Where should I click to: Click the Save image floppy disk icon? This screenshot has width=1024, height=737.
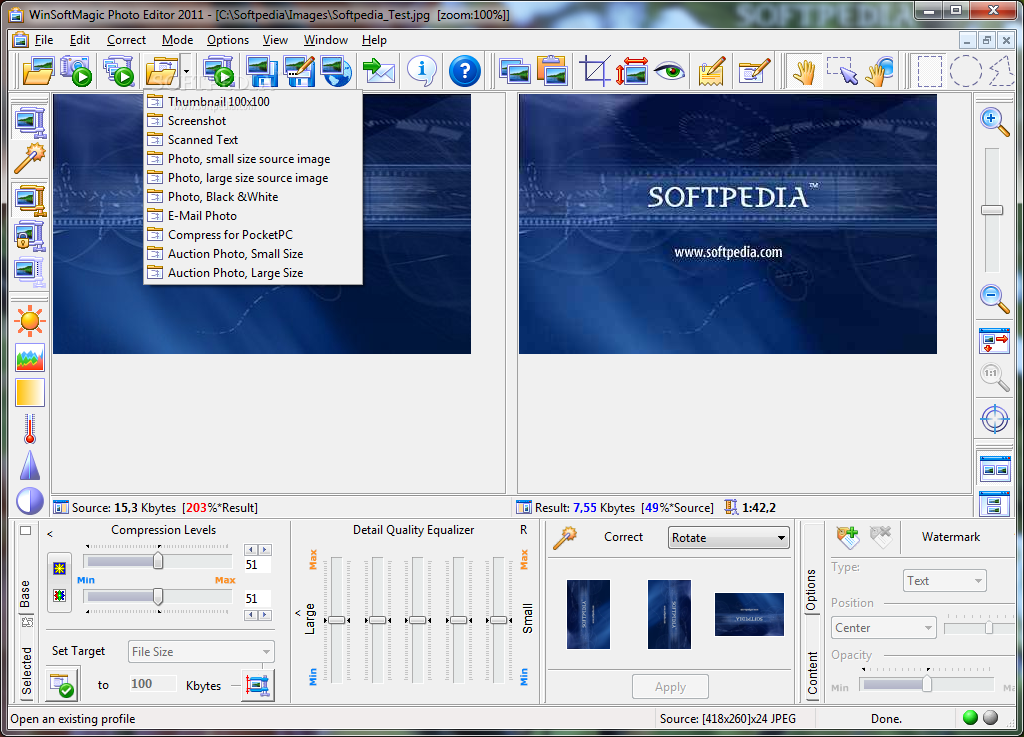click(261, 71)
